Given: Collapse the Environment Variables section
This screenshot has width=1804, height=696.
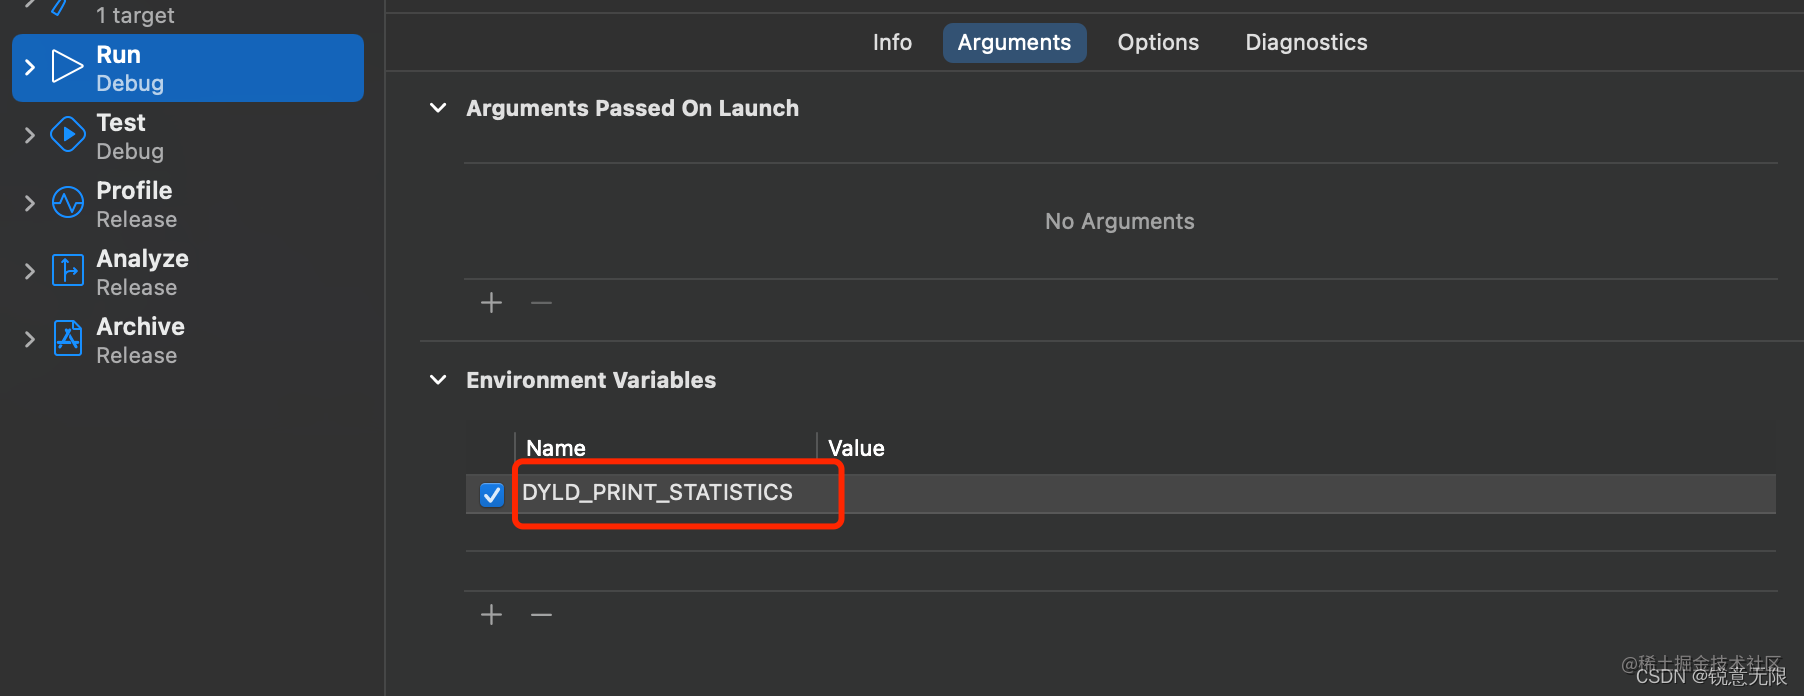Looking at the screenshot, I should 438,380.
